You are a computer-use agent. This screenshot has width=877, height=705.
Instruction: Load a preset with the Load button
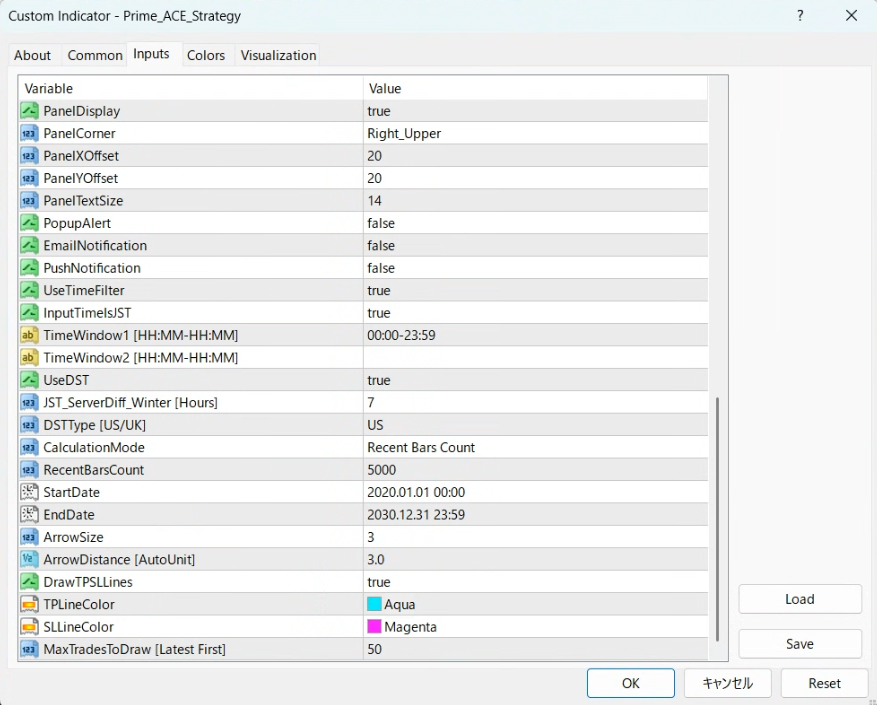point(800,599)
